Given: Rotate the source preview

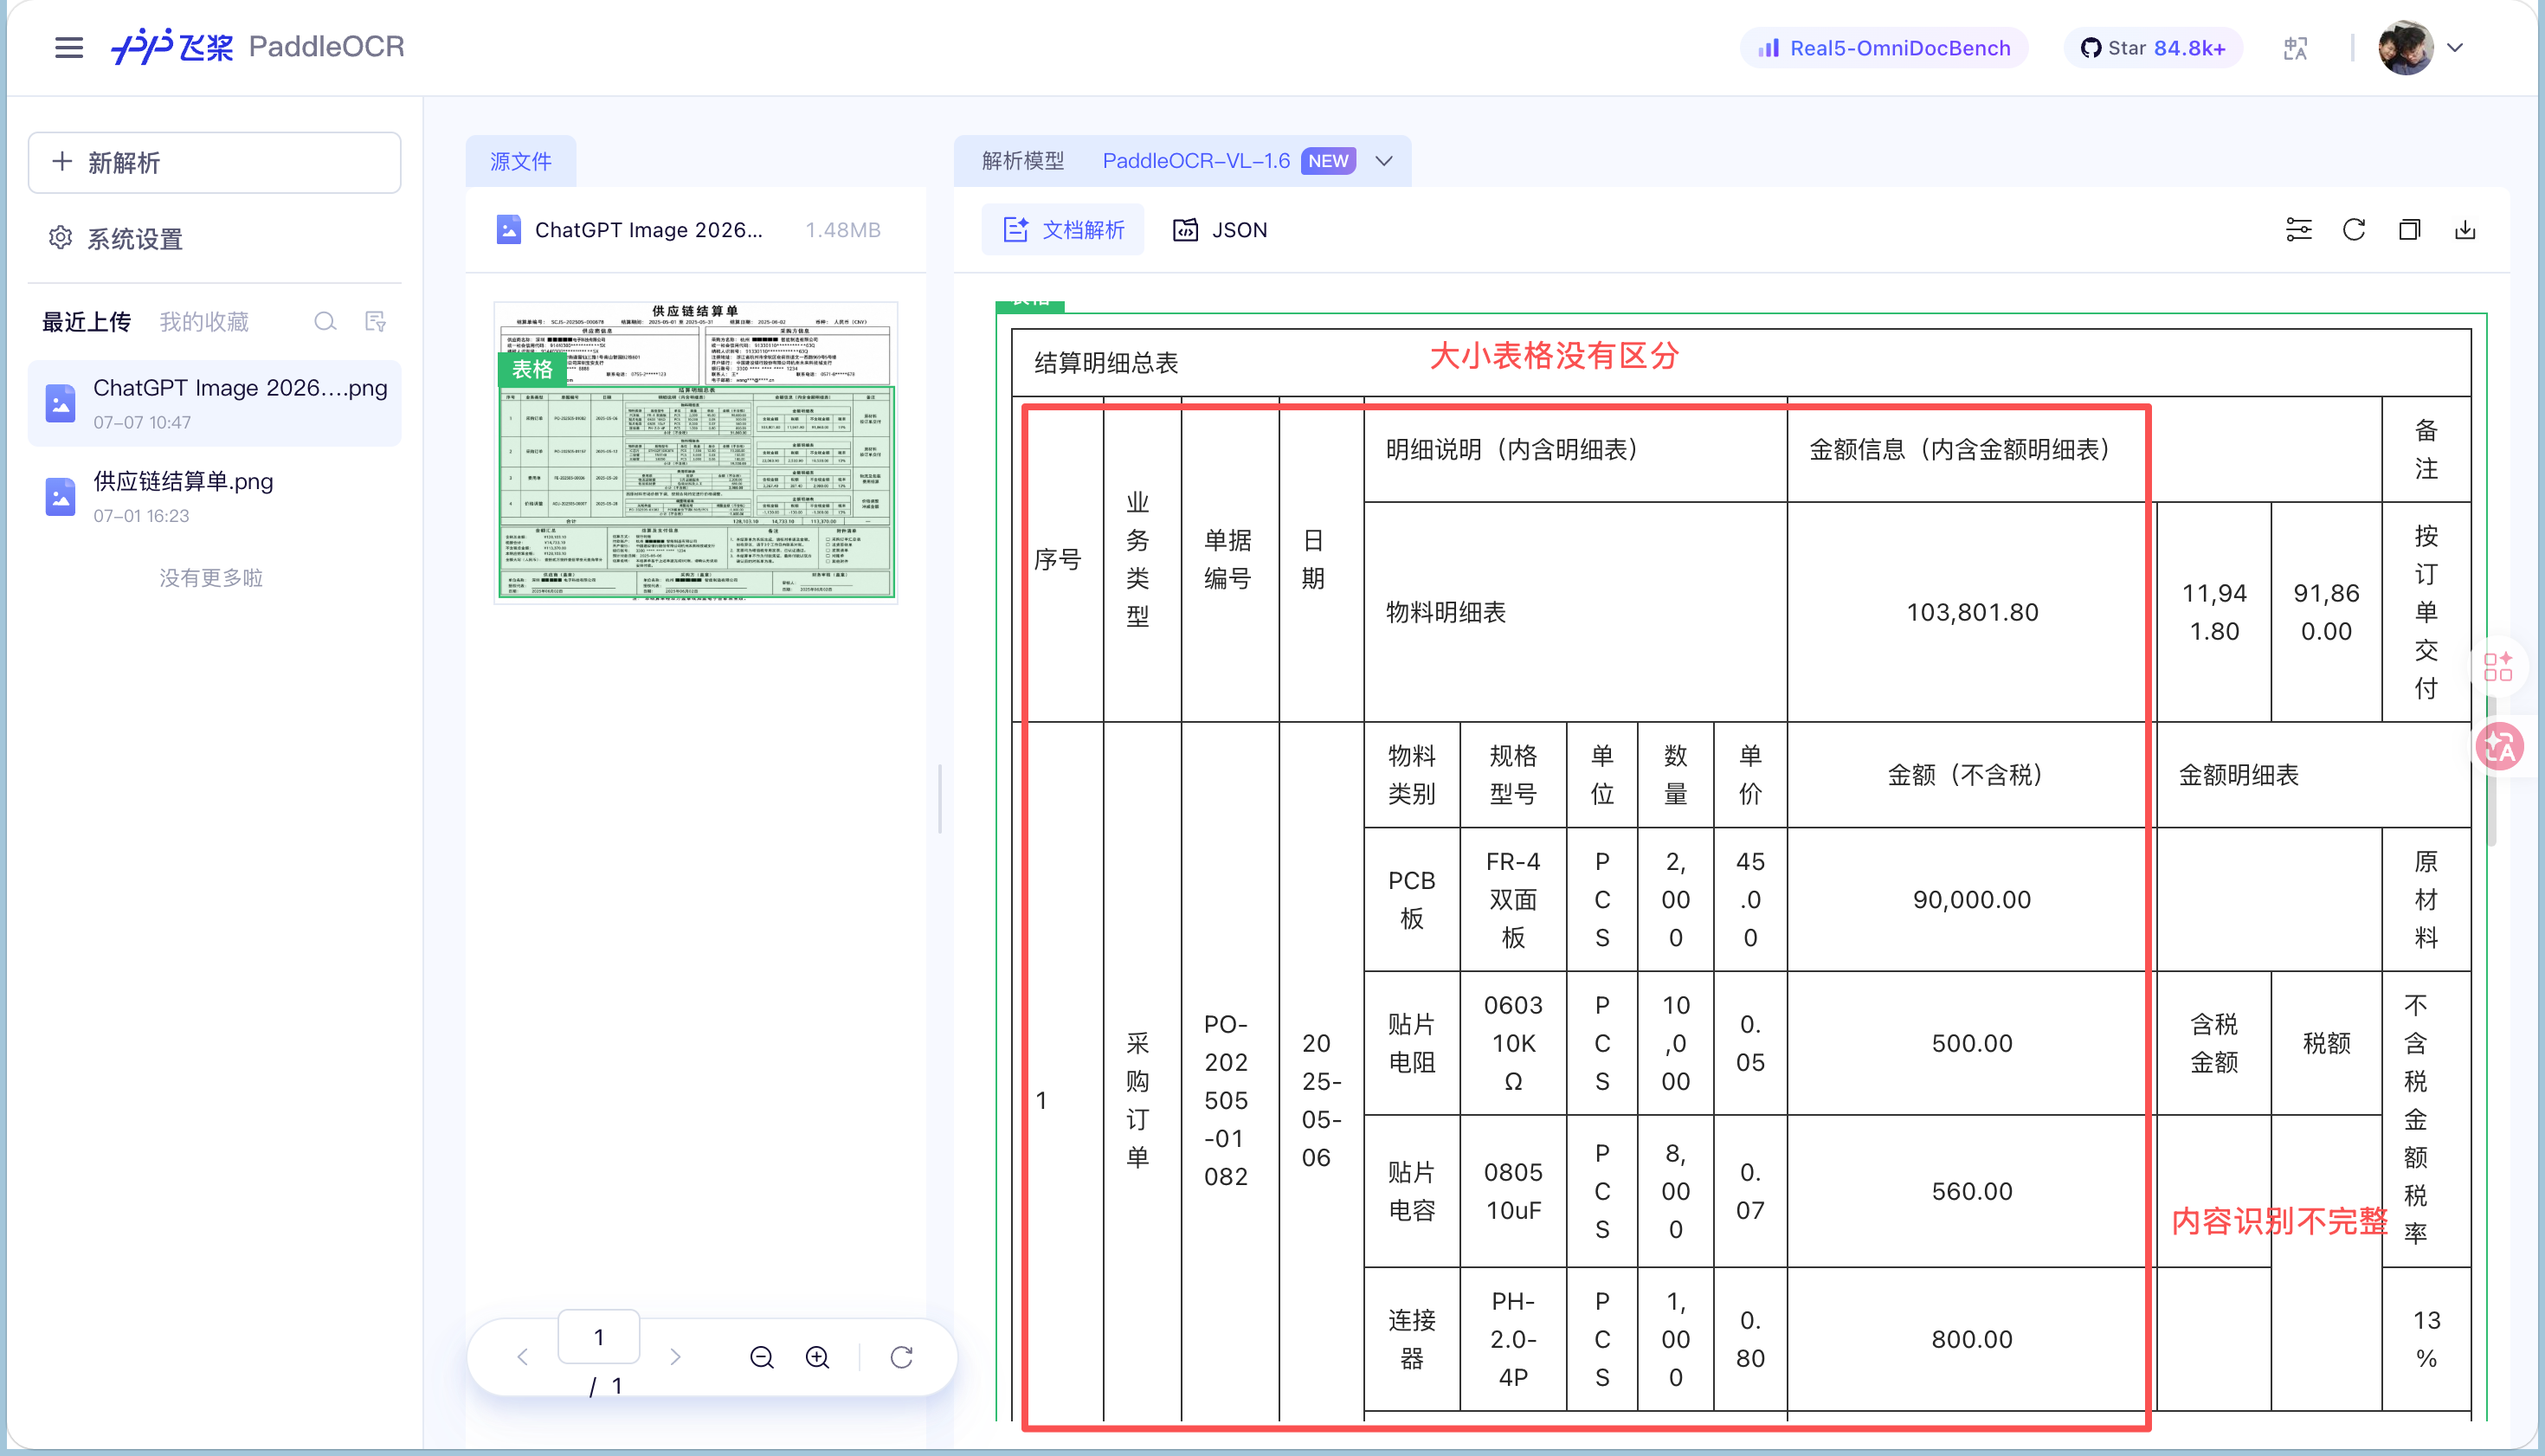Looking at the screenshot, I should 902,1357.
